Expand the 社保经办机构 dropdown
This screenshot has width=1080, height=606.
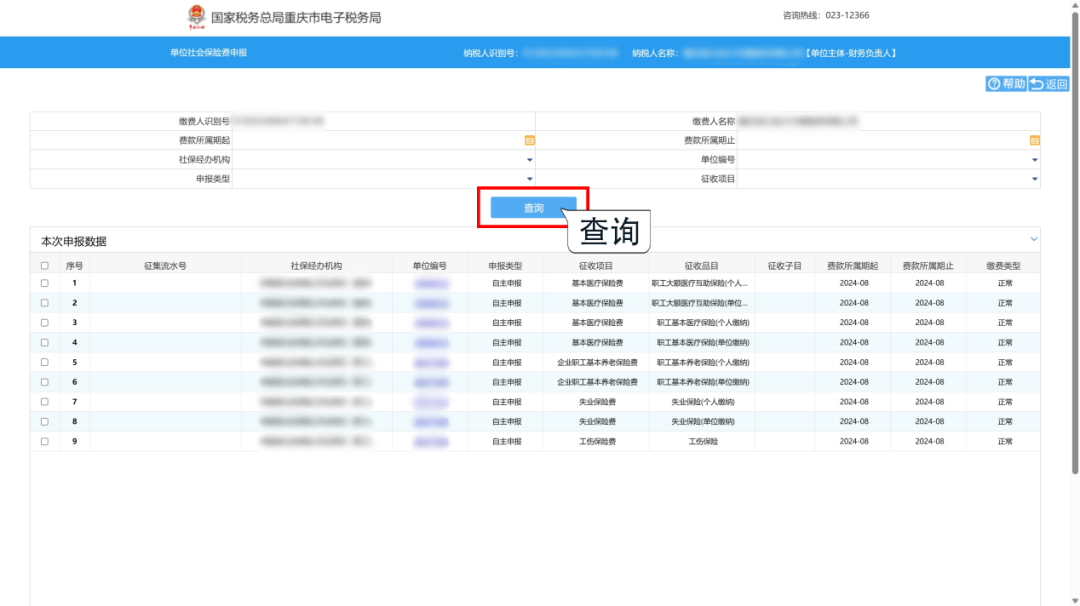click(x=529, y=160)
